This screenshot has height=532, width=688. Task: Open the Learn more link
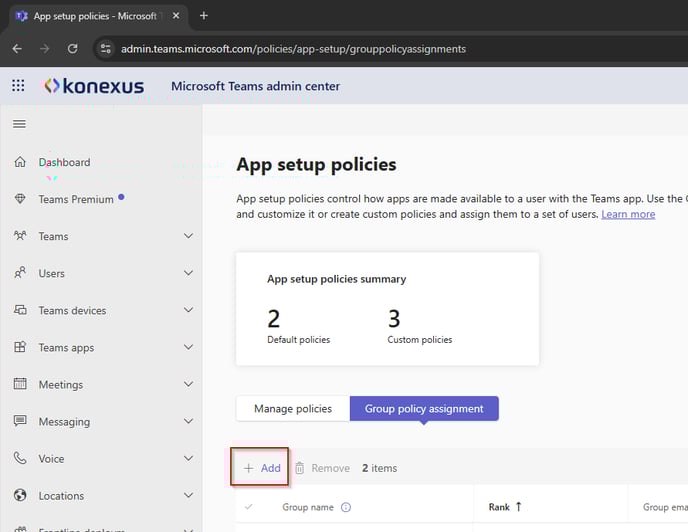point(628,214)
